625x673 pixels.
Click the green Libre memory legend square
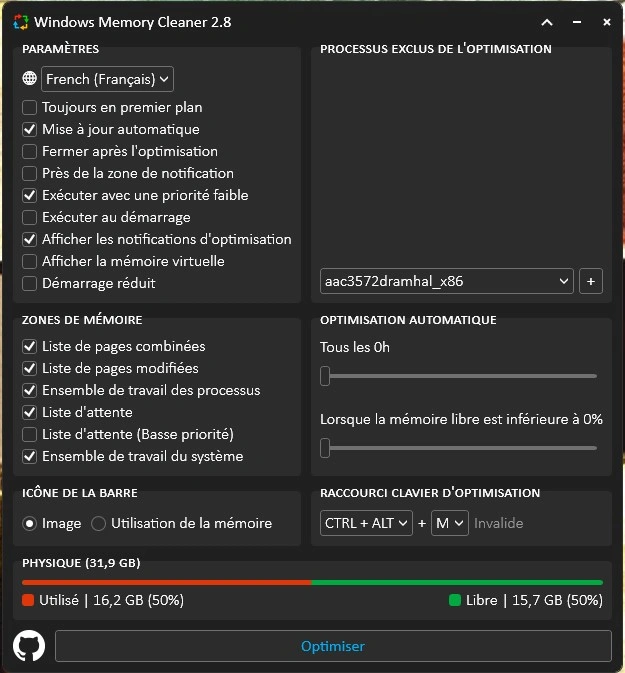455,600
